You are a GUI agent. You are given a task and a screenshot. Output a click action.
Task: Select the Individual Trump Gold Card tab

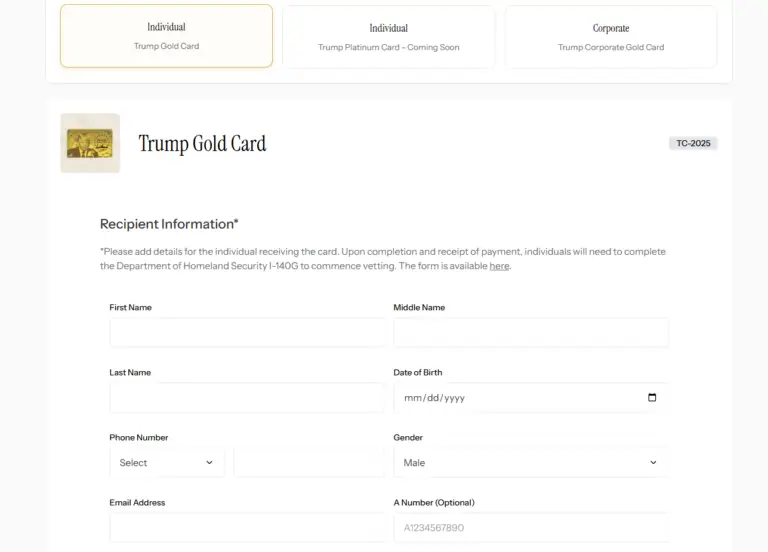click(166, 36)
